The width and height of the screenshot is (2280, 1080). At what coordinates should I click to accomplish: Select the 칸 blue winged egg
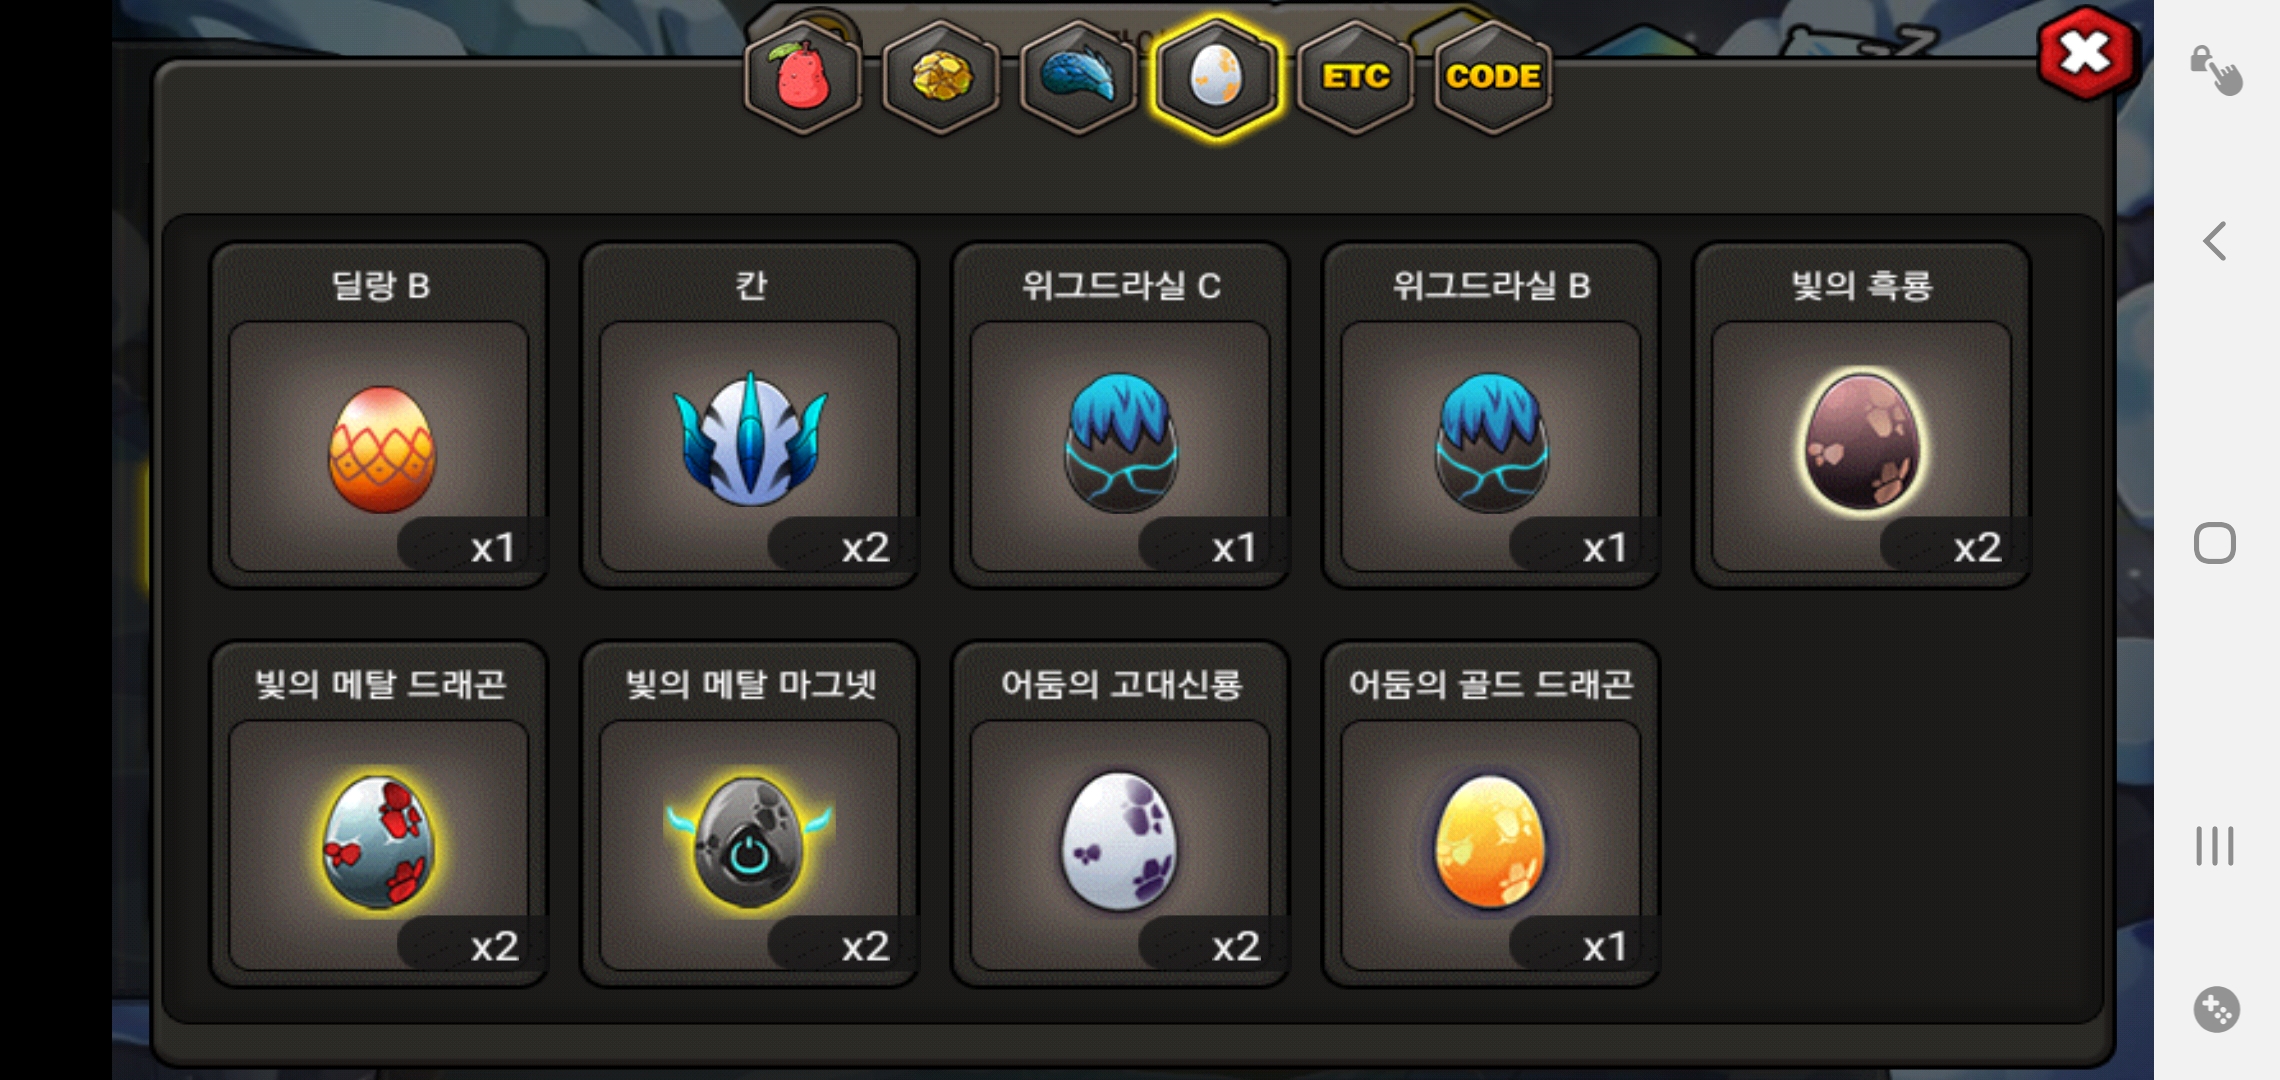tap(750, 415)
